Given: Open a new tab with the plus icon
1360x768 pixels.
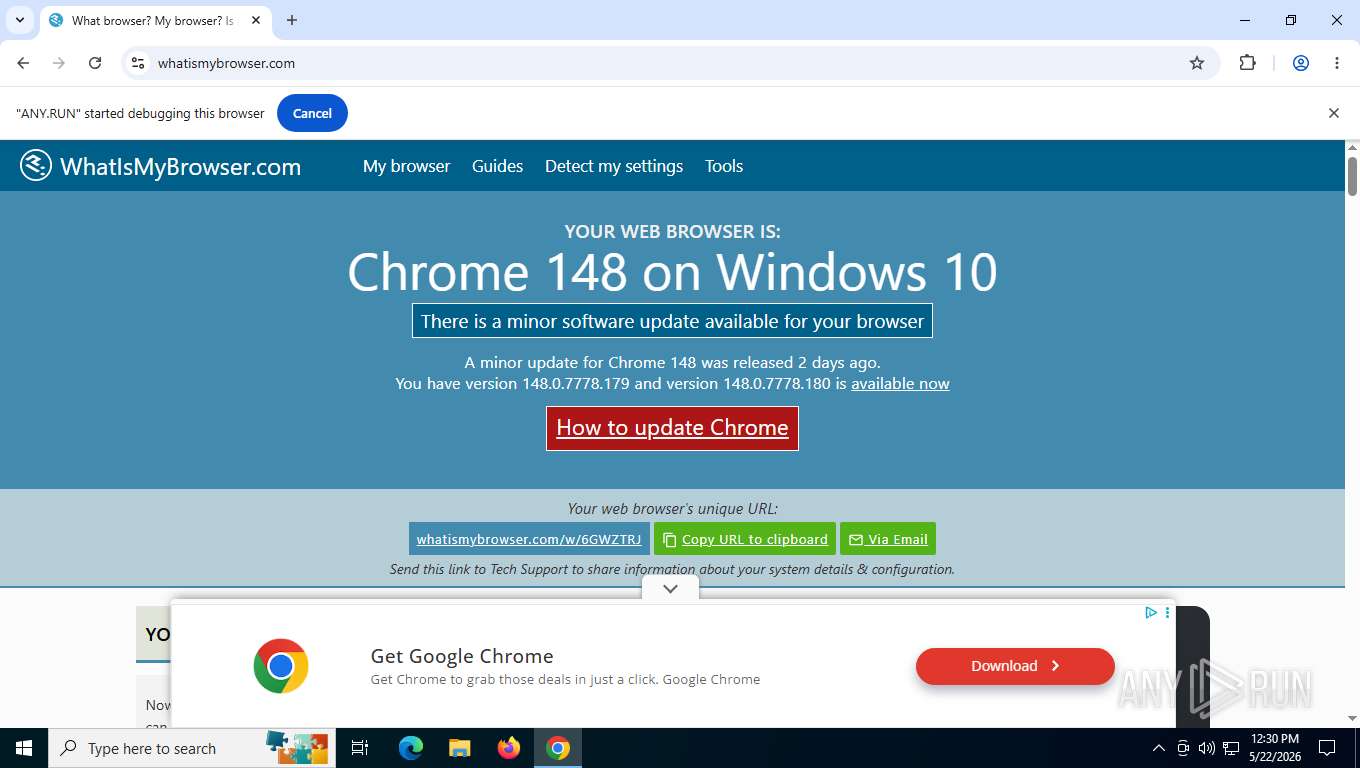Looking at the screenshot, I should (292, 20).
